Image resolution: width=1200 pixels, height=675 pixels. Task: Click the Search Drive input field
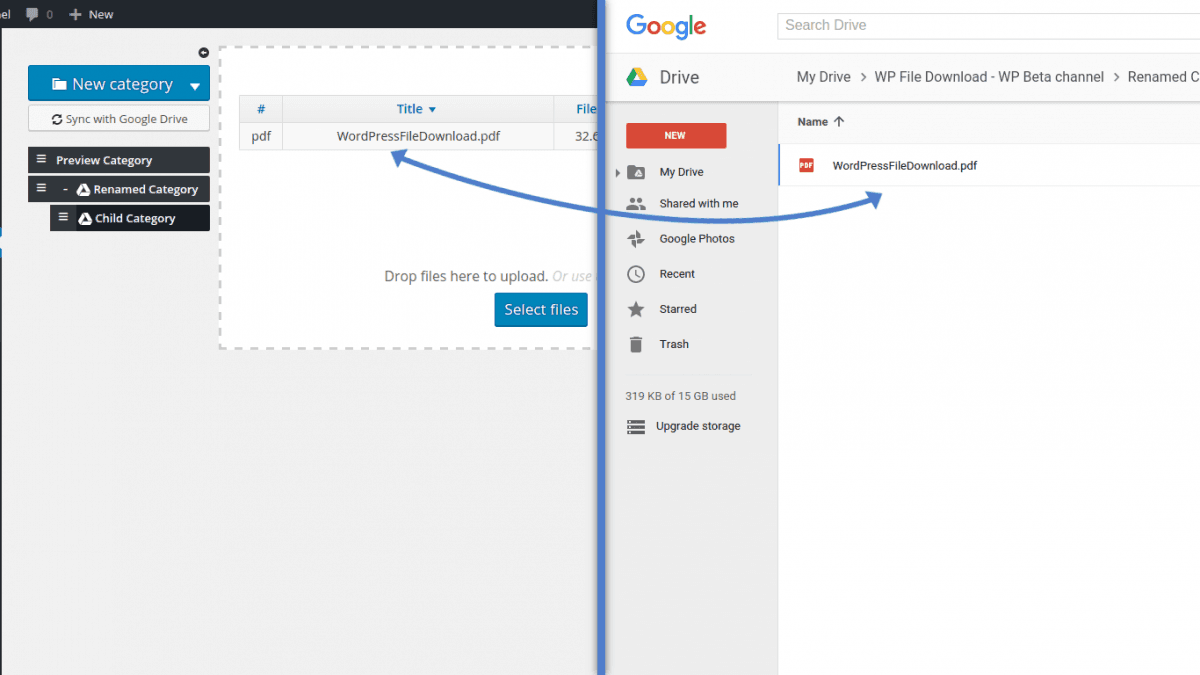tap(985, 25)
